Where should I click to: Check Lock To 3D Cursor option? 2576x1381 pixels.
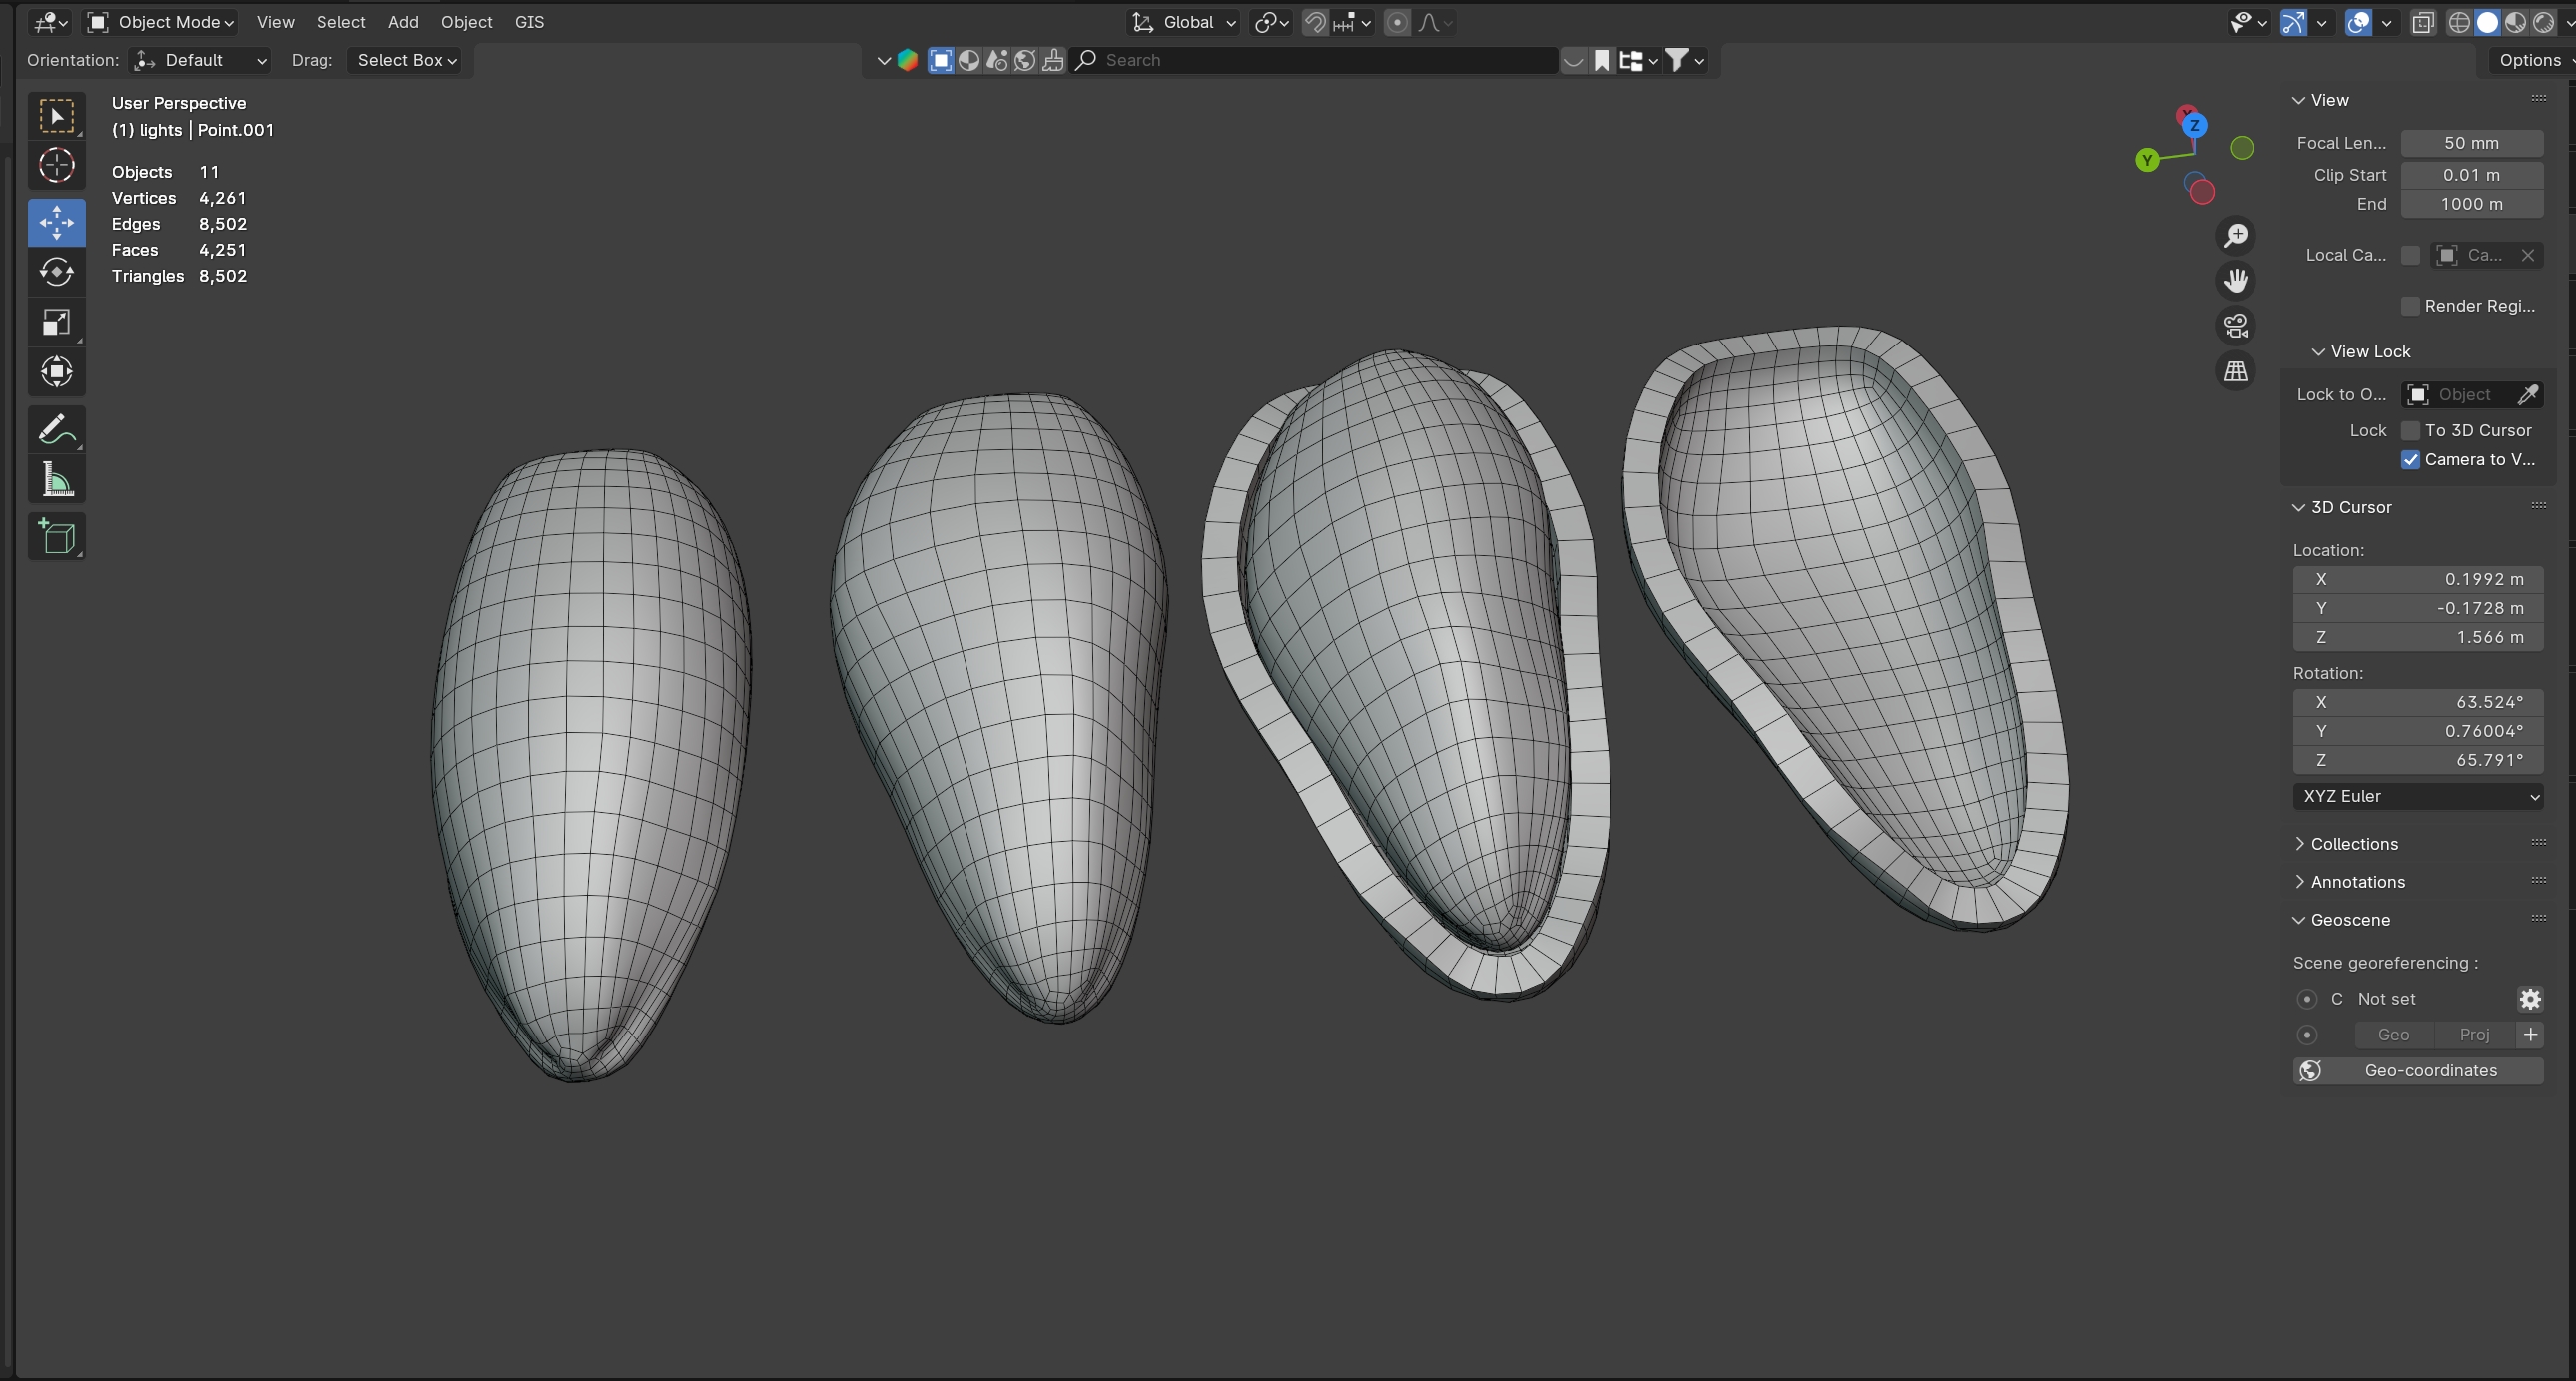tap(2410, 431)
